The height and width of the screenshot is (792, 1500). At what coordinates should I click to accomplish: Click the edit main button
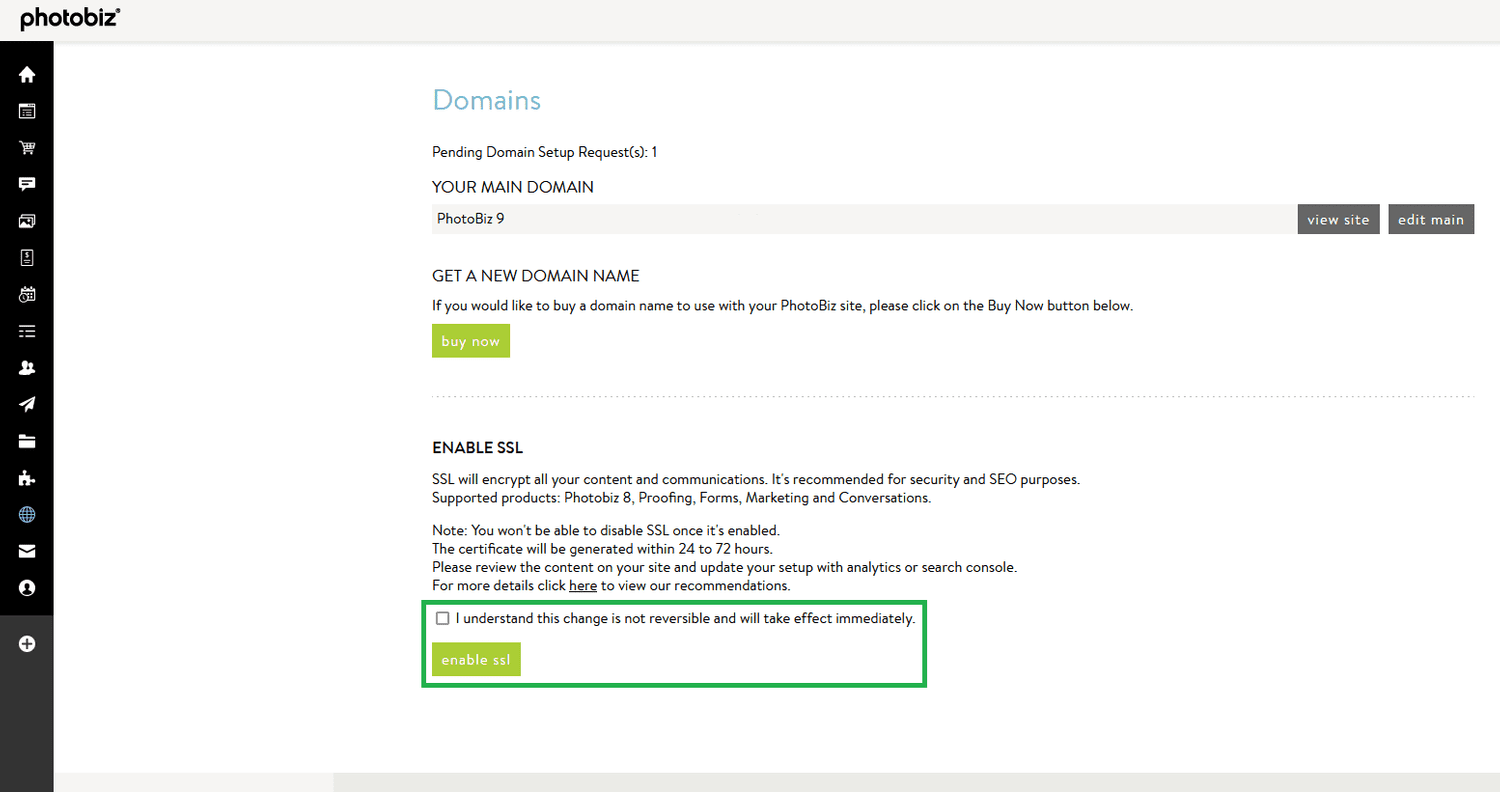click(1430, 219)
